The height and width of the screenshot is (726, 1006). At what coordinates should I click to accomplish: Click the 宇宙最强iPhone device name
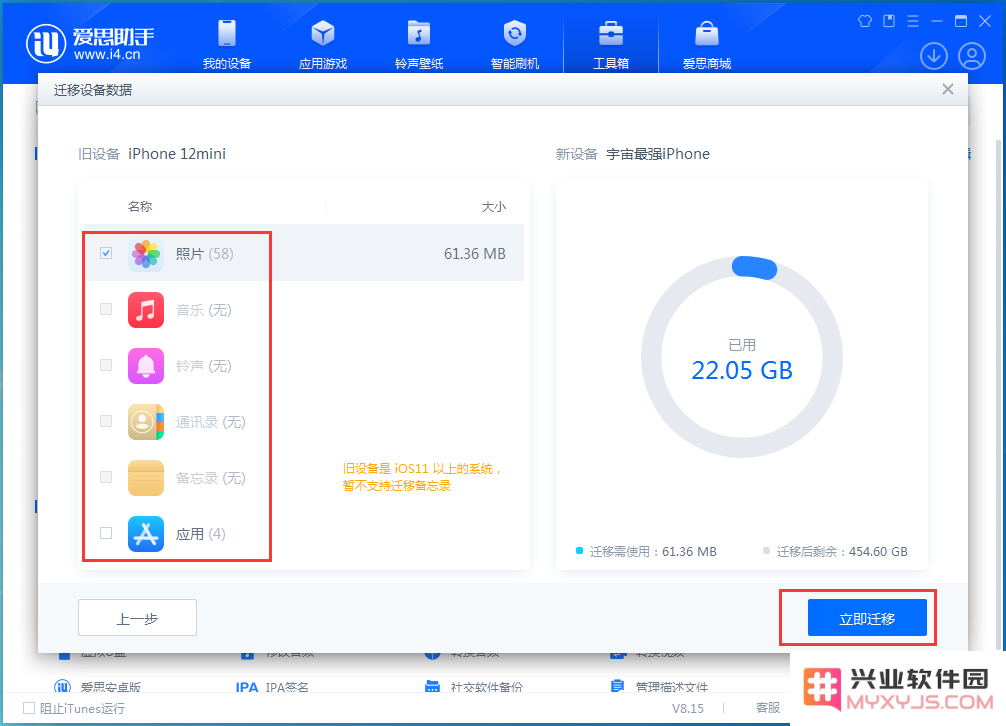[x=658, y=154]
